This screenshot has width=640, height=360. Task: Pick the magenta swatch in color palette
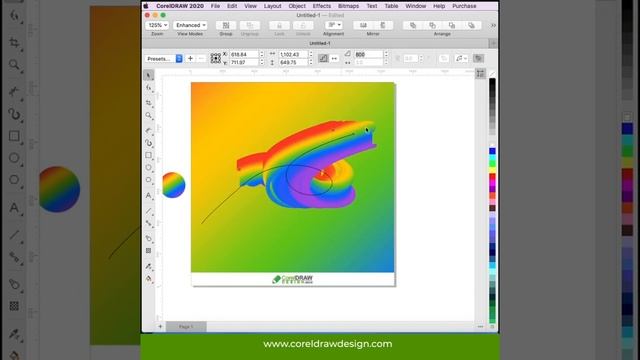click(x=492, y=182)
